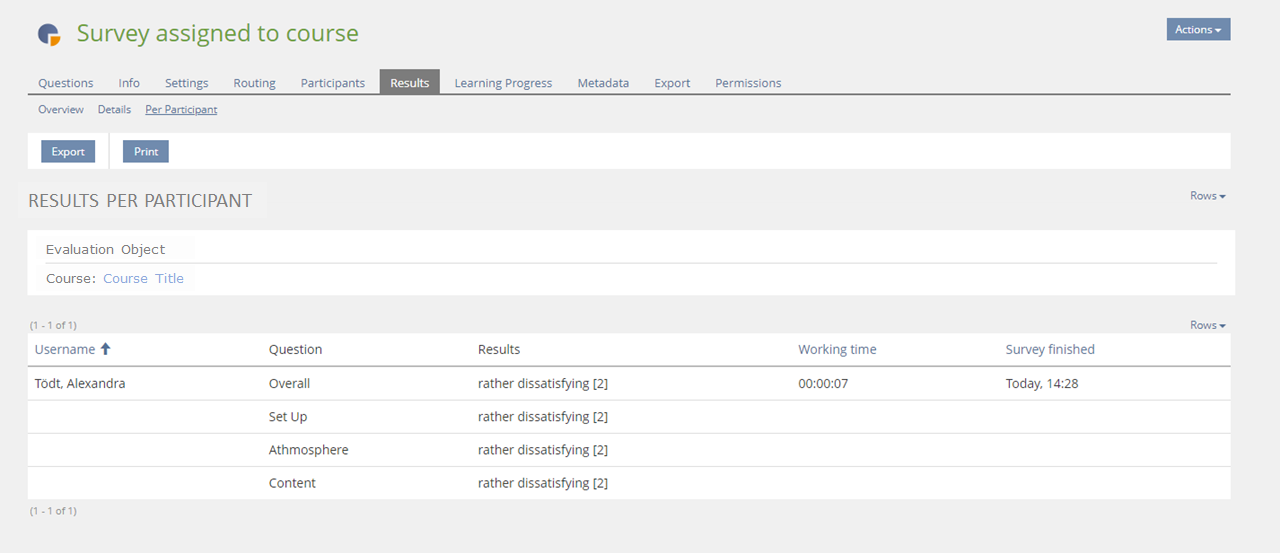Screen dimensions: 1280x553
Task: Open the Info tab
Action: click(129, 83)
